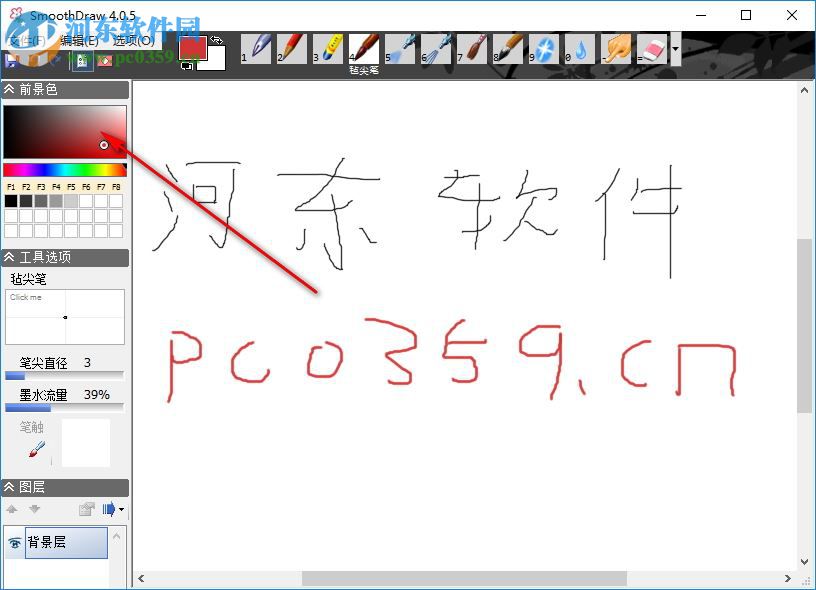Select the black swatch under F1
The image size is (816, 590).
(10, 200)
